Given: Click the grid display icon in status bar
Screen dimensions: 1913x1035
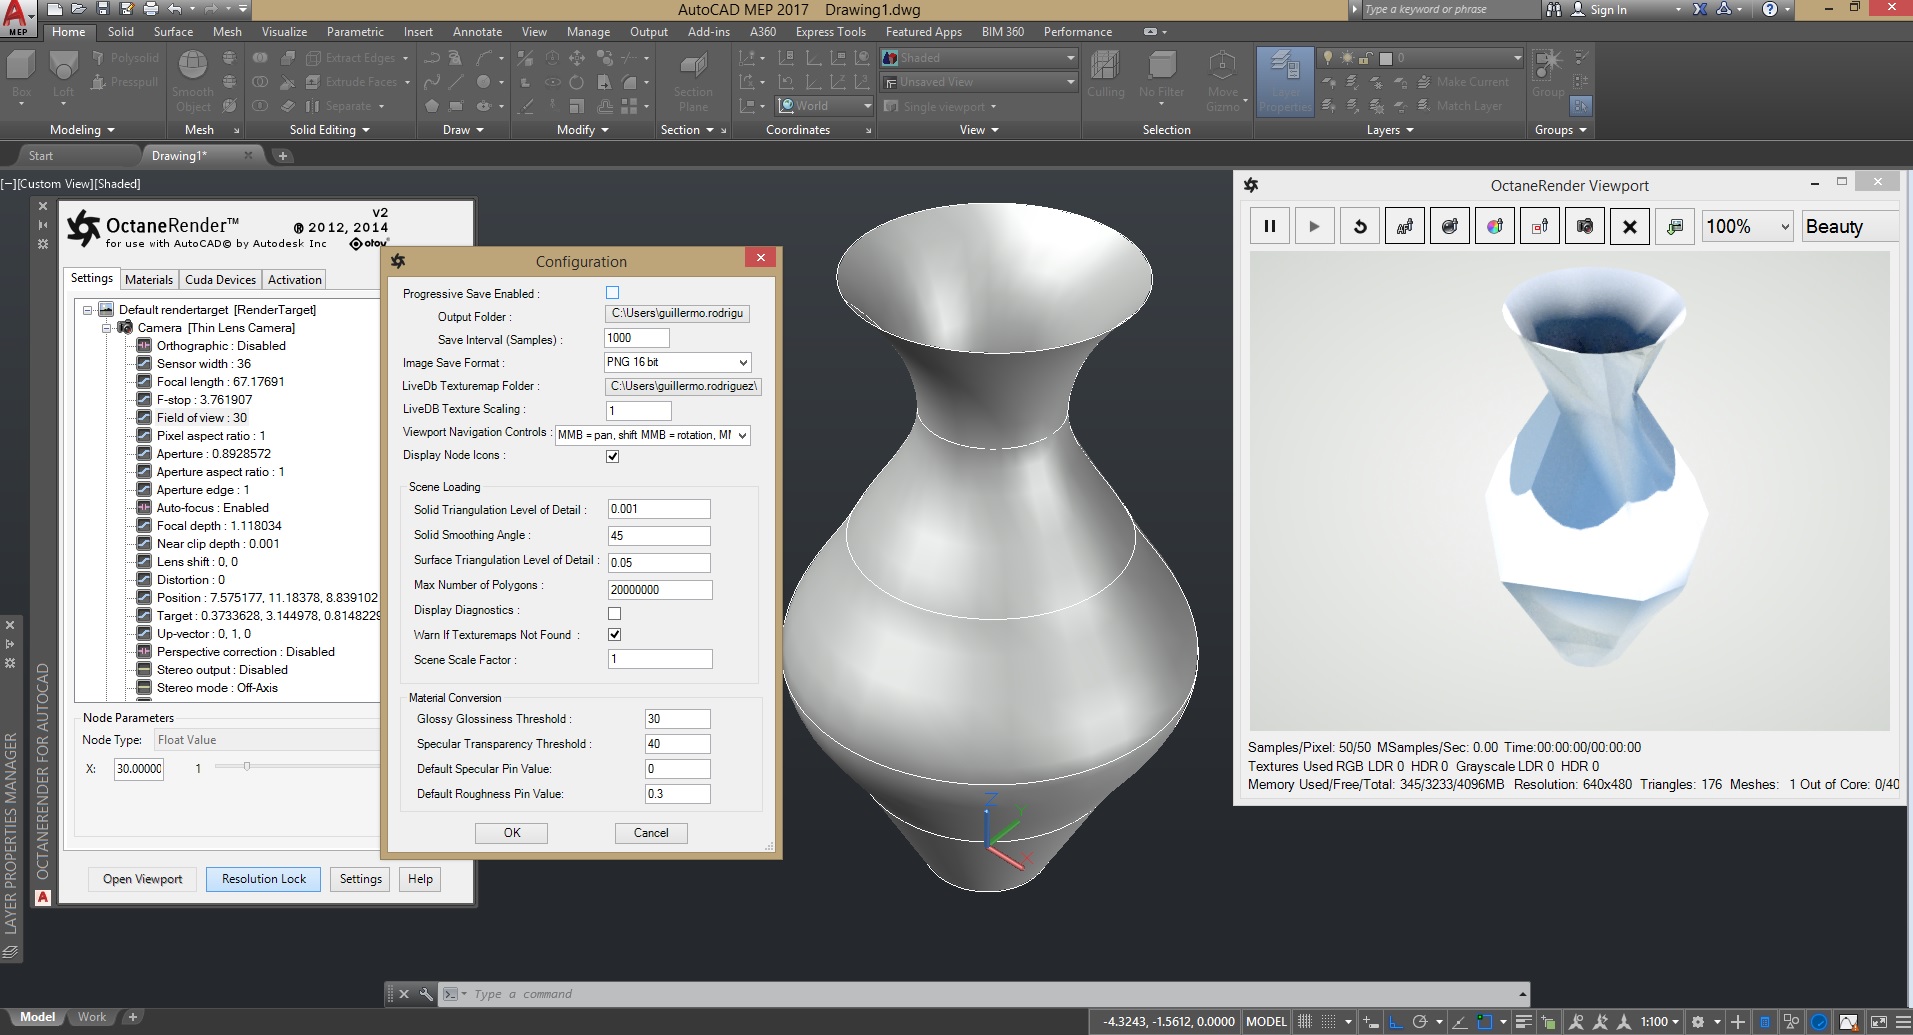Looking at the screenshot, I should [x=1305, y=1022].
